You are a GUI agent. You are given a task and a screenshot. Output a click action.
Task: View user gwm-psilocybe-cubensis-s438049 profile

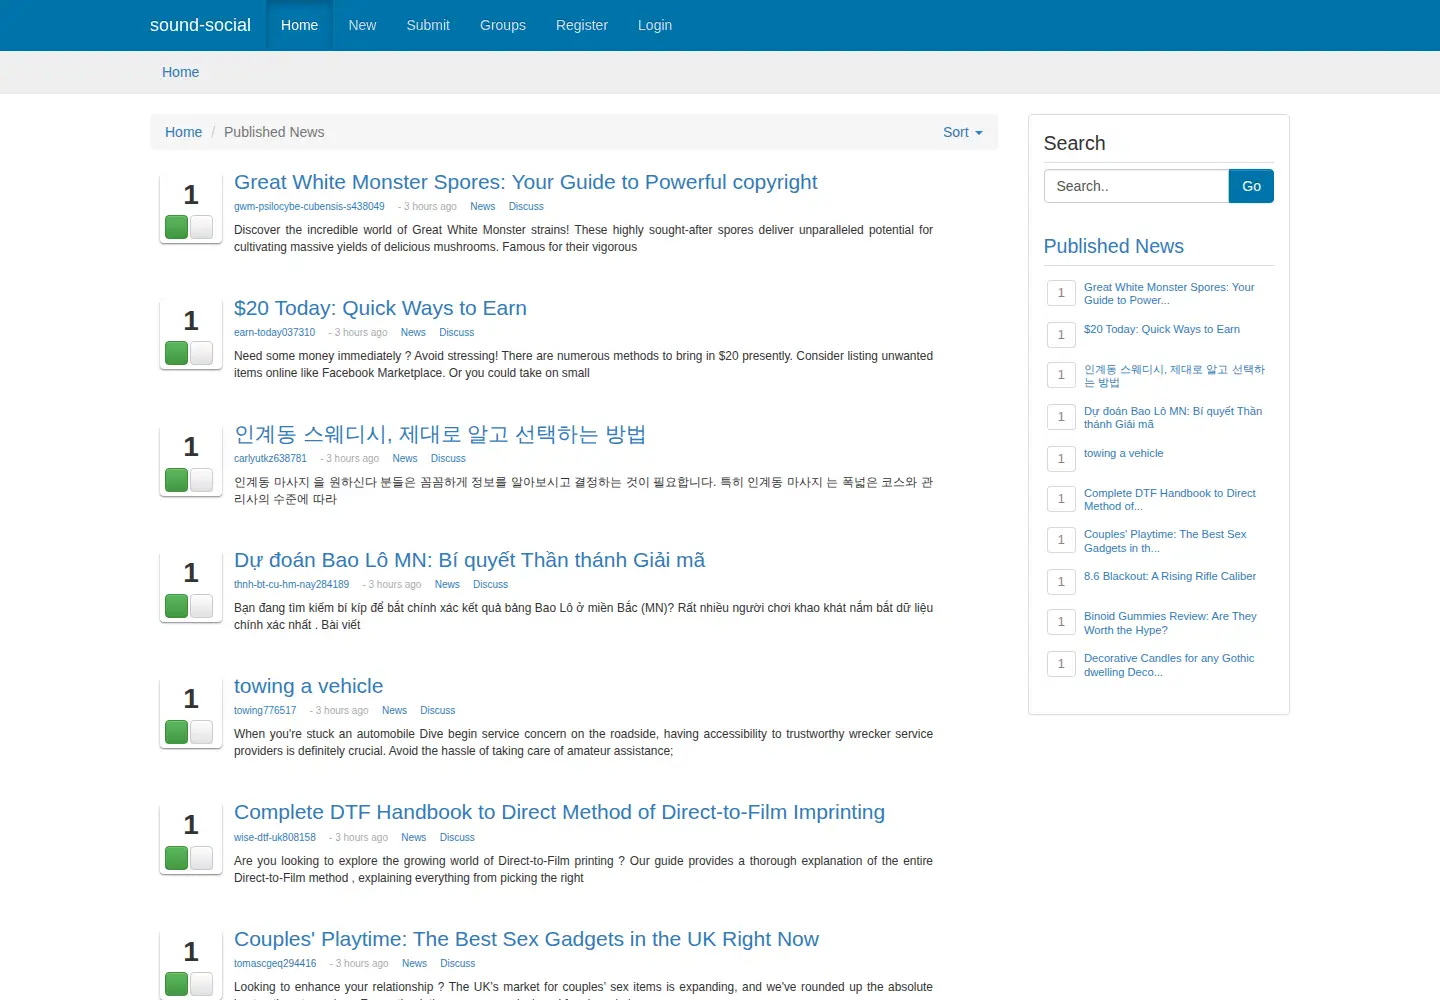309,207
